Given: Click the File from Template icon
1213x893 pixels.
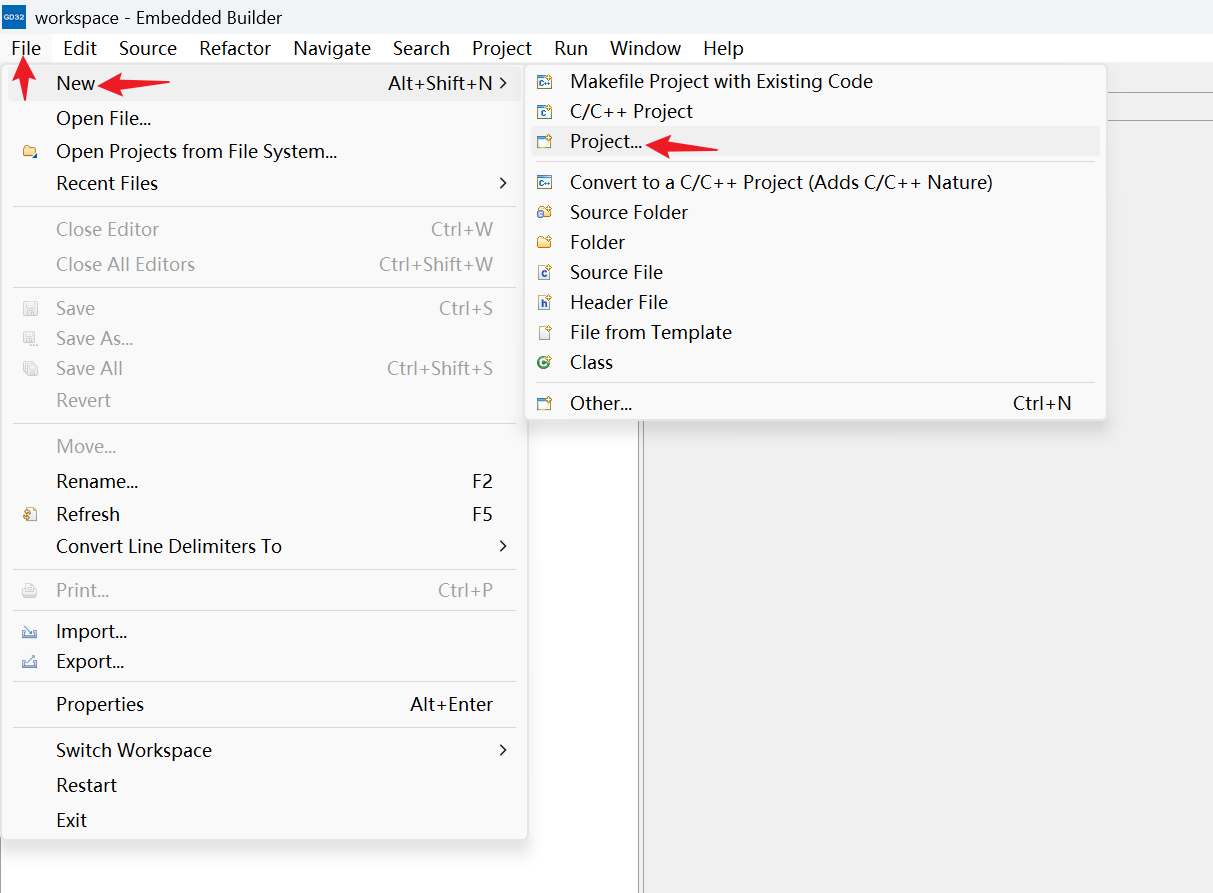Looking at the screenshot, I should coord(545,332).
